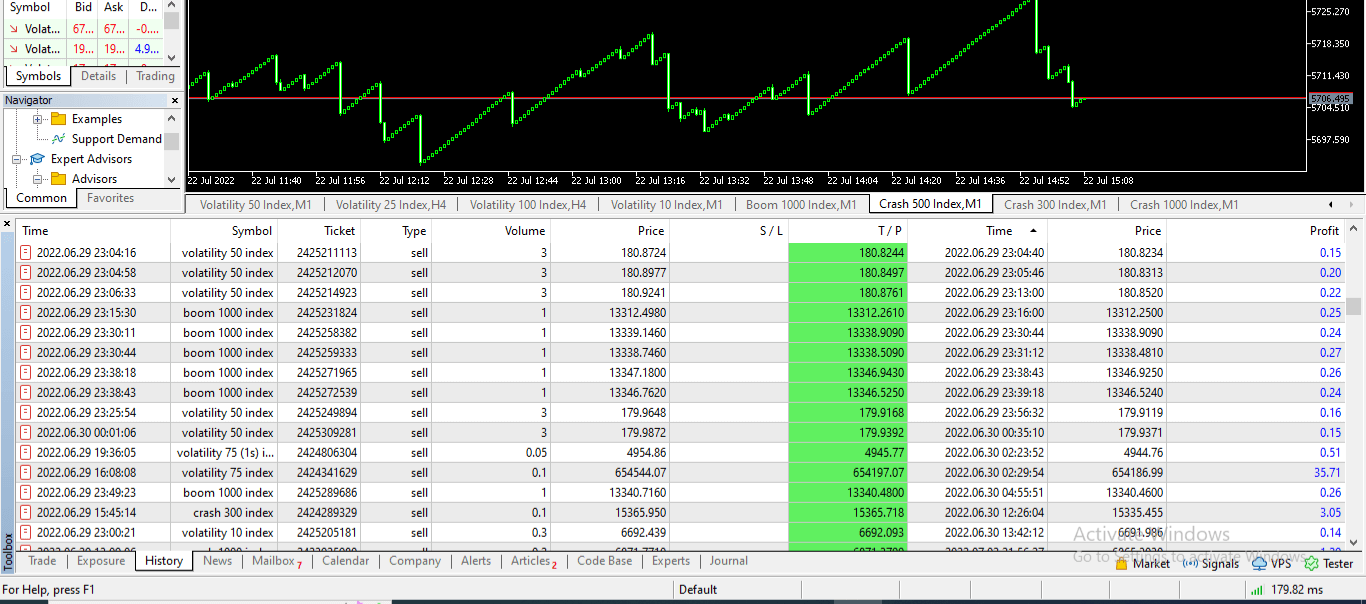Sort history by the Symbol column header

[251, 230]
